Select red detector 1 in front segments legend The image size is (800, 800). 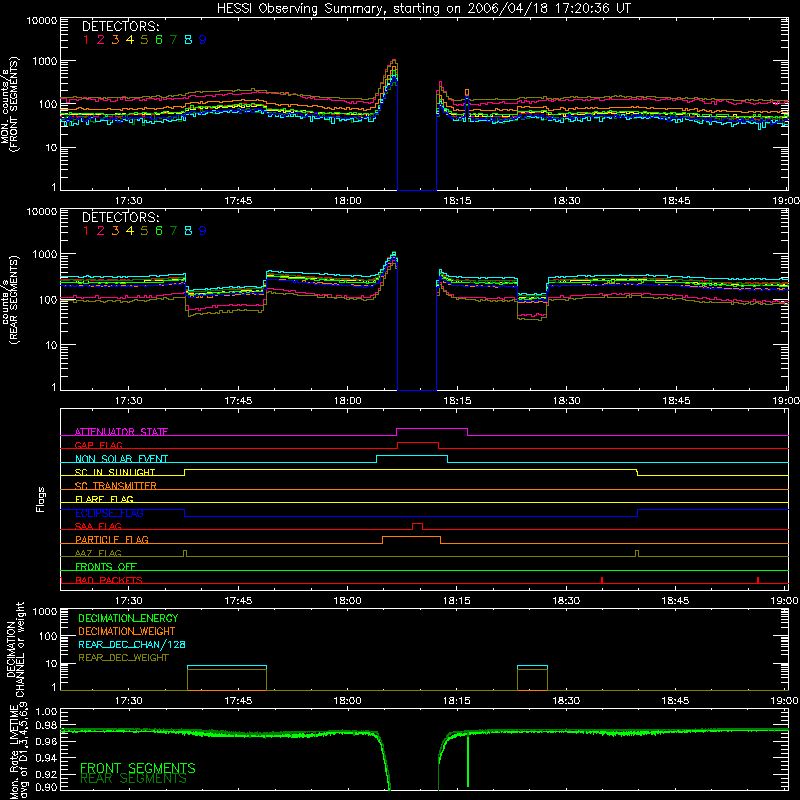(x=86, y=40)
